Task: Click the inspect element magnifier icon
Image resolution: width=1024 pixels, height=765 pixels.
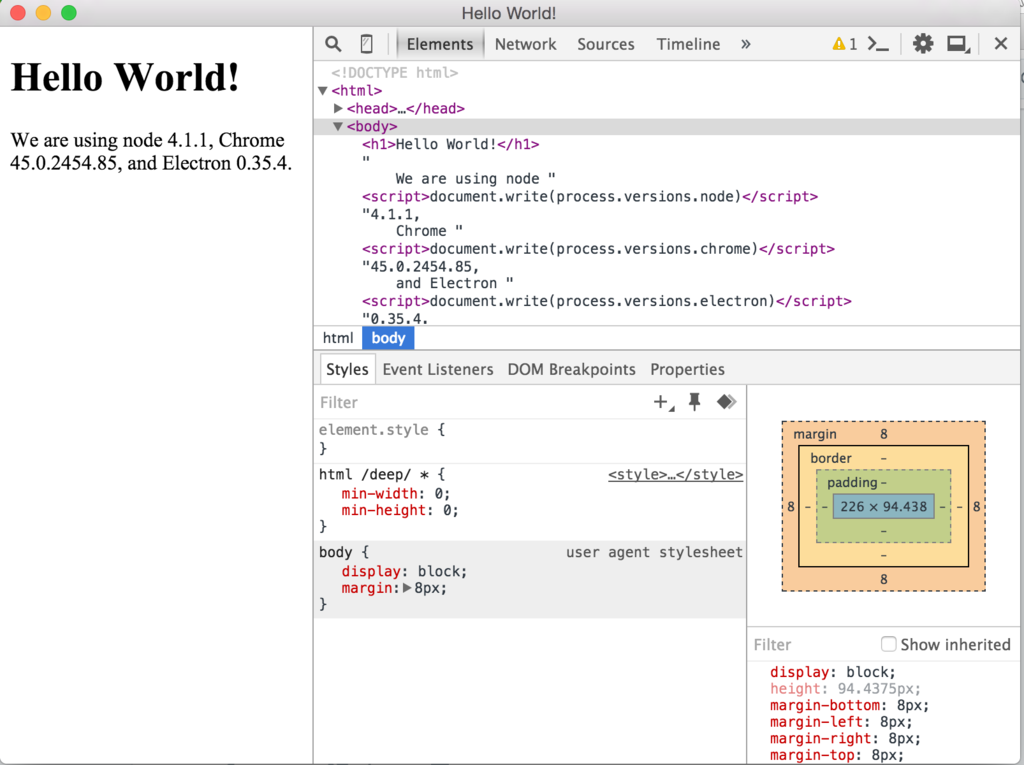Action: (333, 44)
